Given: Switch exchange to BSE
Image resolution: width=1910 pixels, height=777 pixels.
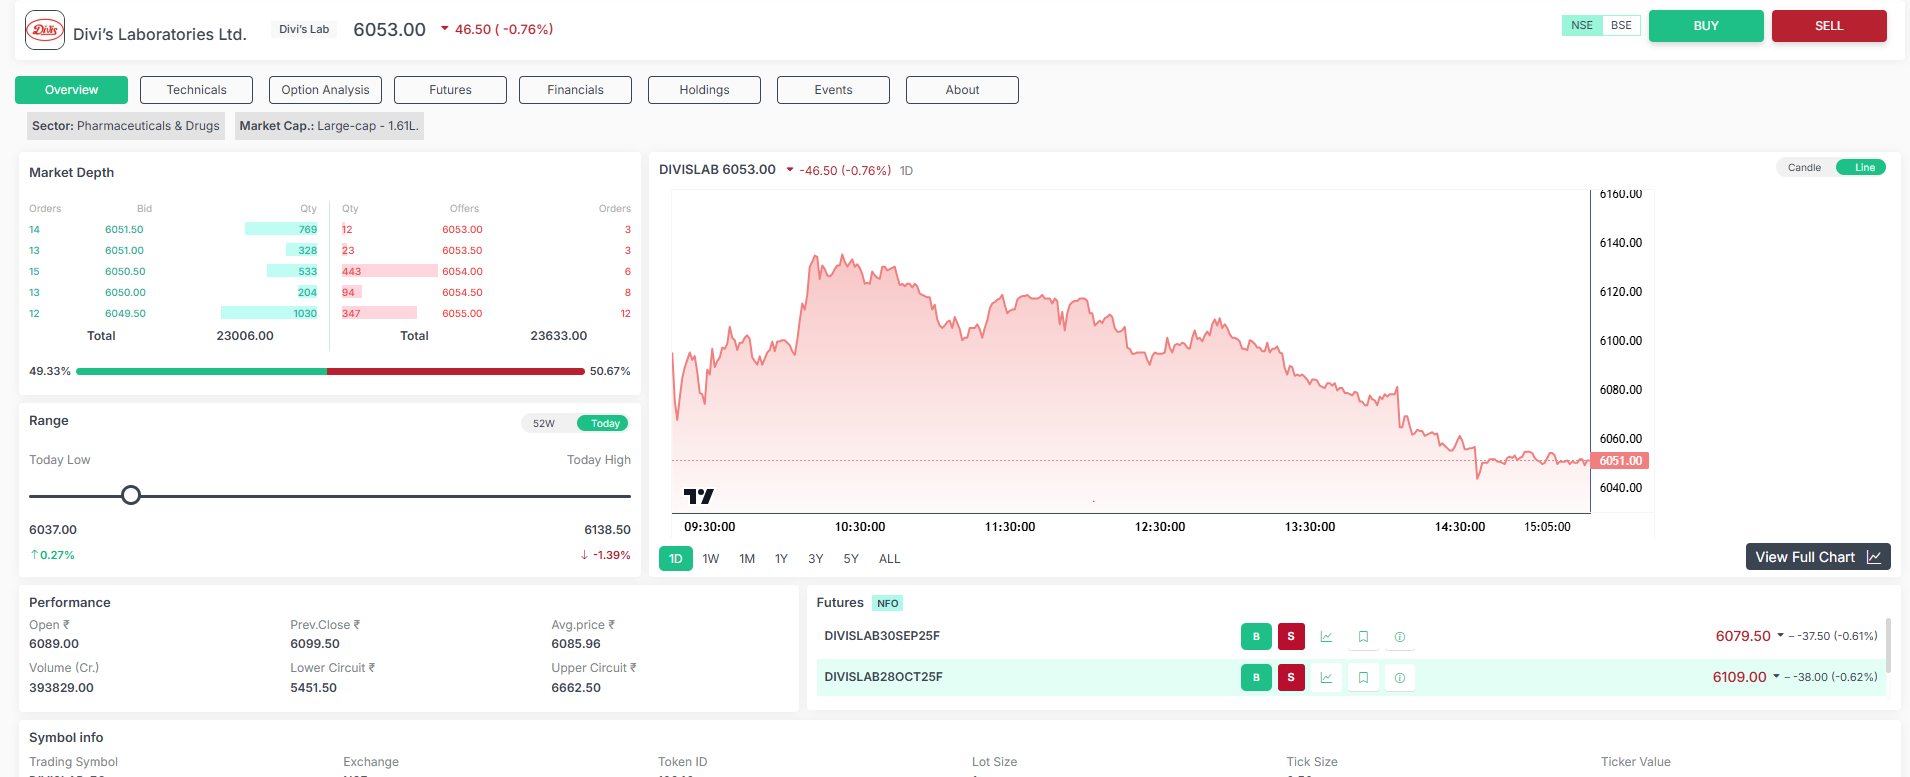Looking at the screenshot, I should point(1621,26).
